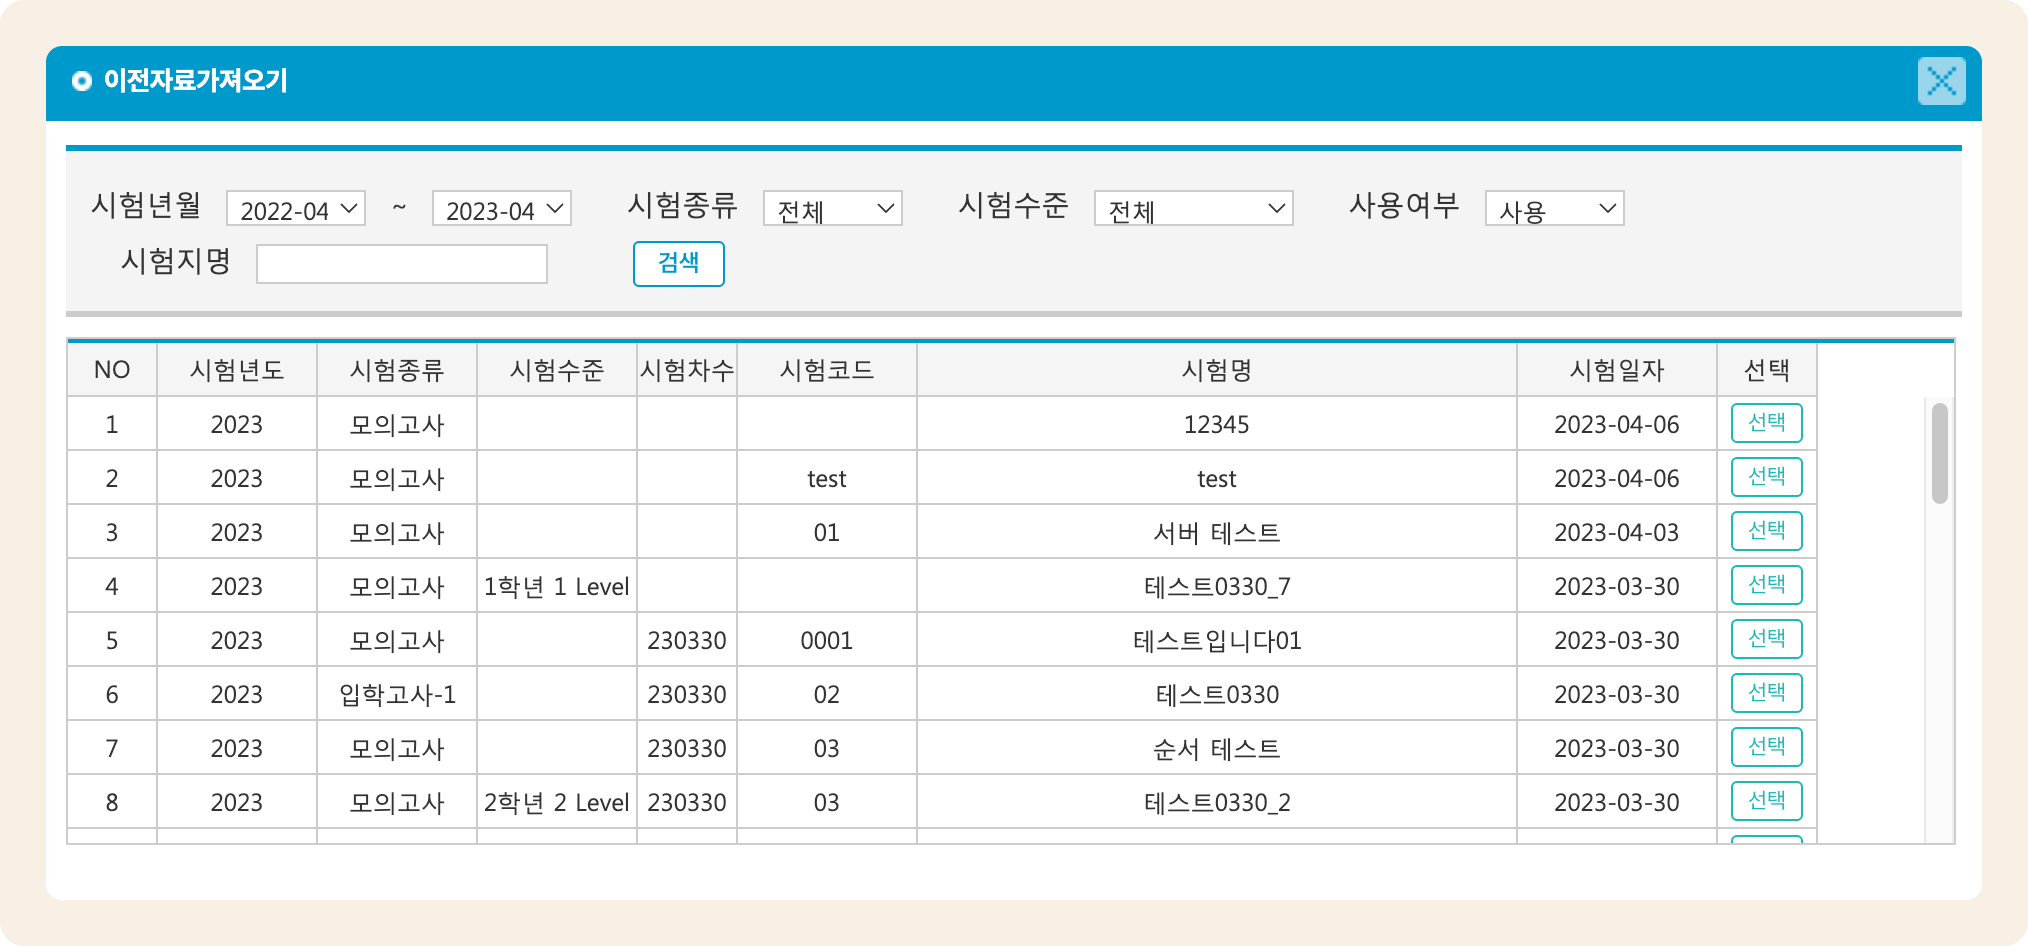This screenshot has width=2028, height=946.
Task: Click the 선택 column header
Action: [x=1767, y=370]
